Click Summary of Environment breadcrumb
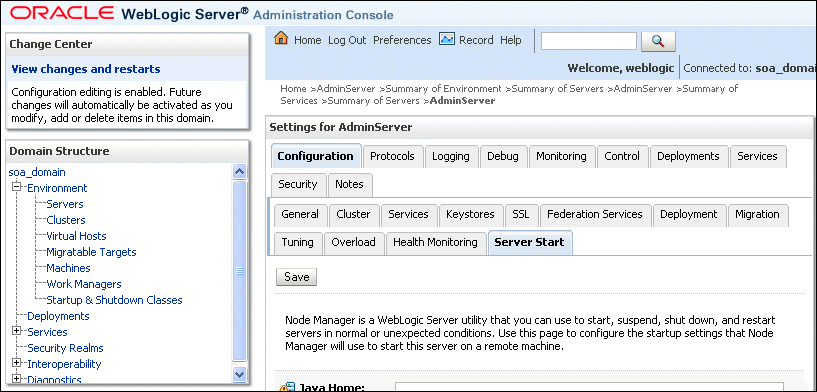 [x=443, y=89]
